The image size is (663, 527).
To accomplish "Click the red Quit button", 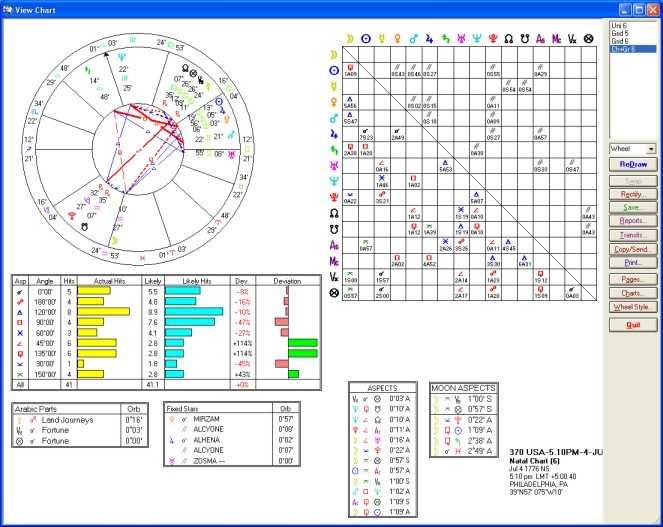I will pyautogui.click(x=633, y=325).
